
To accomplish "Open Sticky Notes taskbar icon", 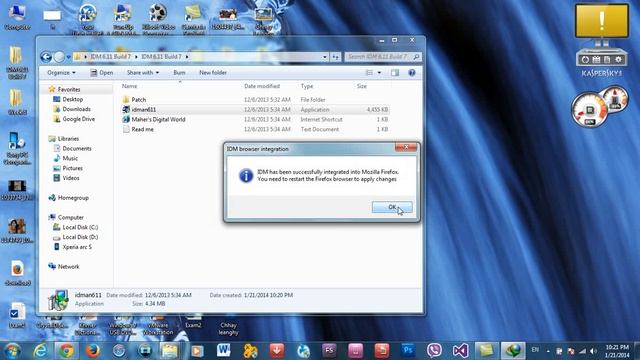I will [486, 351].
